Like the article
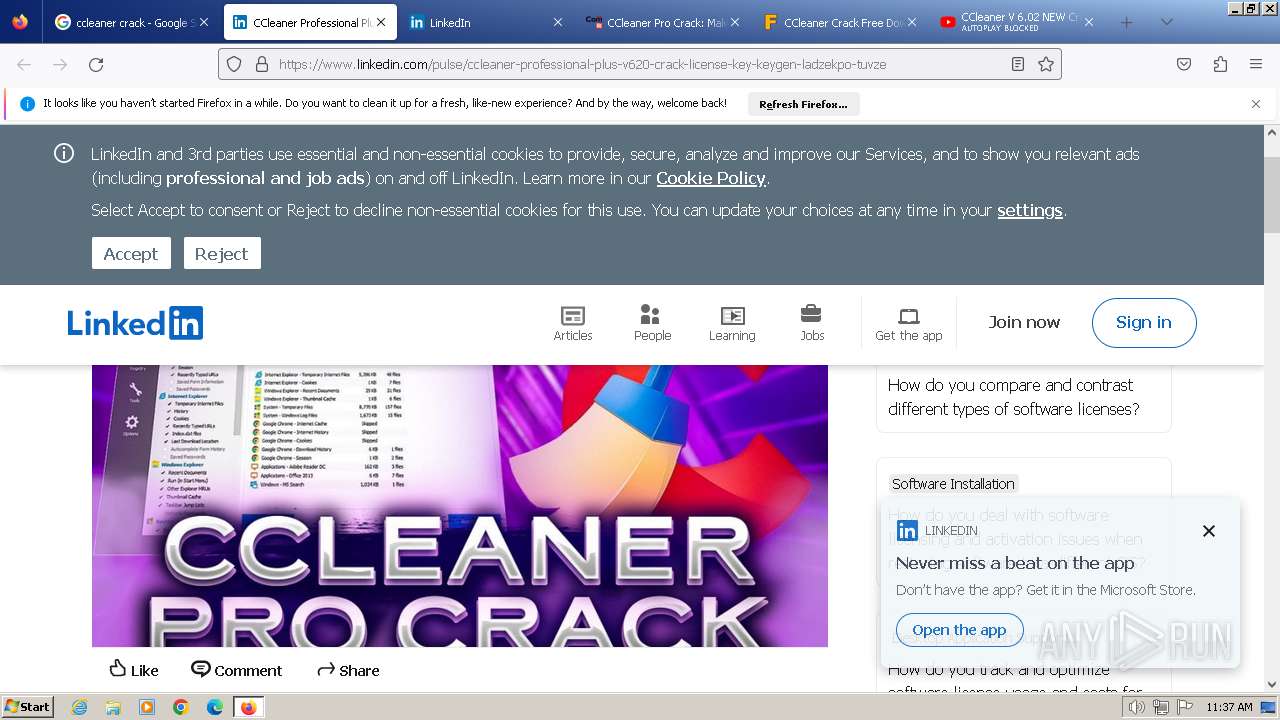Screen dimensions: 1280x720 click(134, 670)
